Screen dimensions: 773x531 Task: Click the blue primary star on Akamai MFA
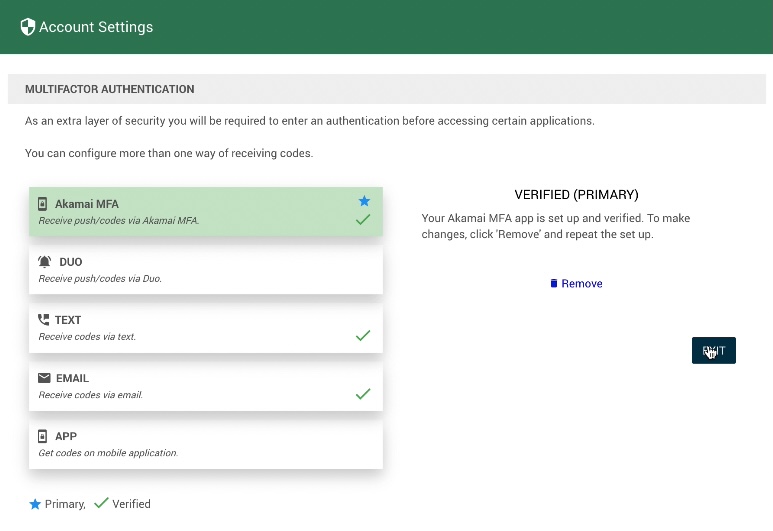364,201
